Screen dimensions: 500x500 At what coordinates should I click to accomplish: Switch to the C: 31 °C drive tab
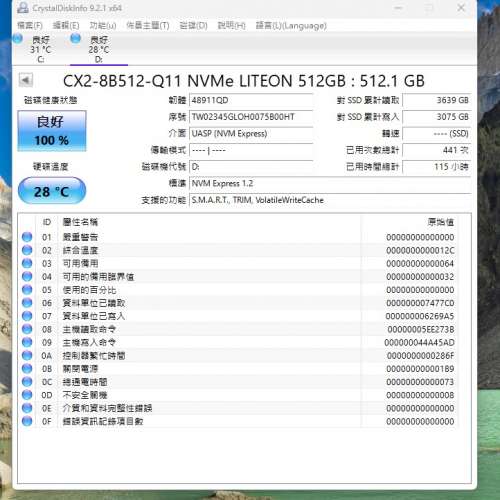point(41,49)
